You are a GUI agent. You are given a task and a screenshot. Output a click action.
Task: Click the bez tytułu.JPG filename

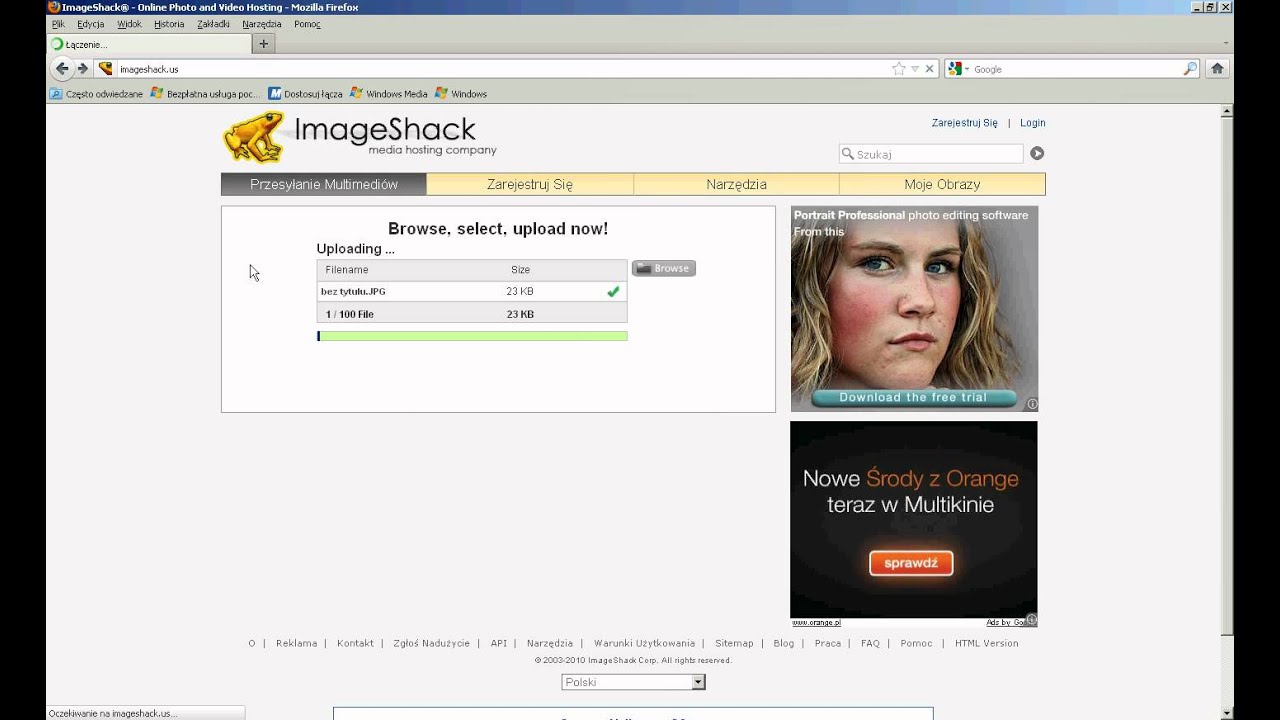pyautogui.click(x=353, y=291)
